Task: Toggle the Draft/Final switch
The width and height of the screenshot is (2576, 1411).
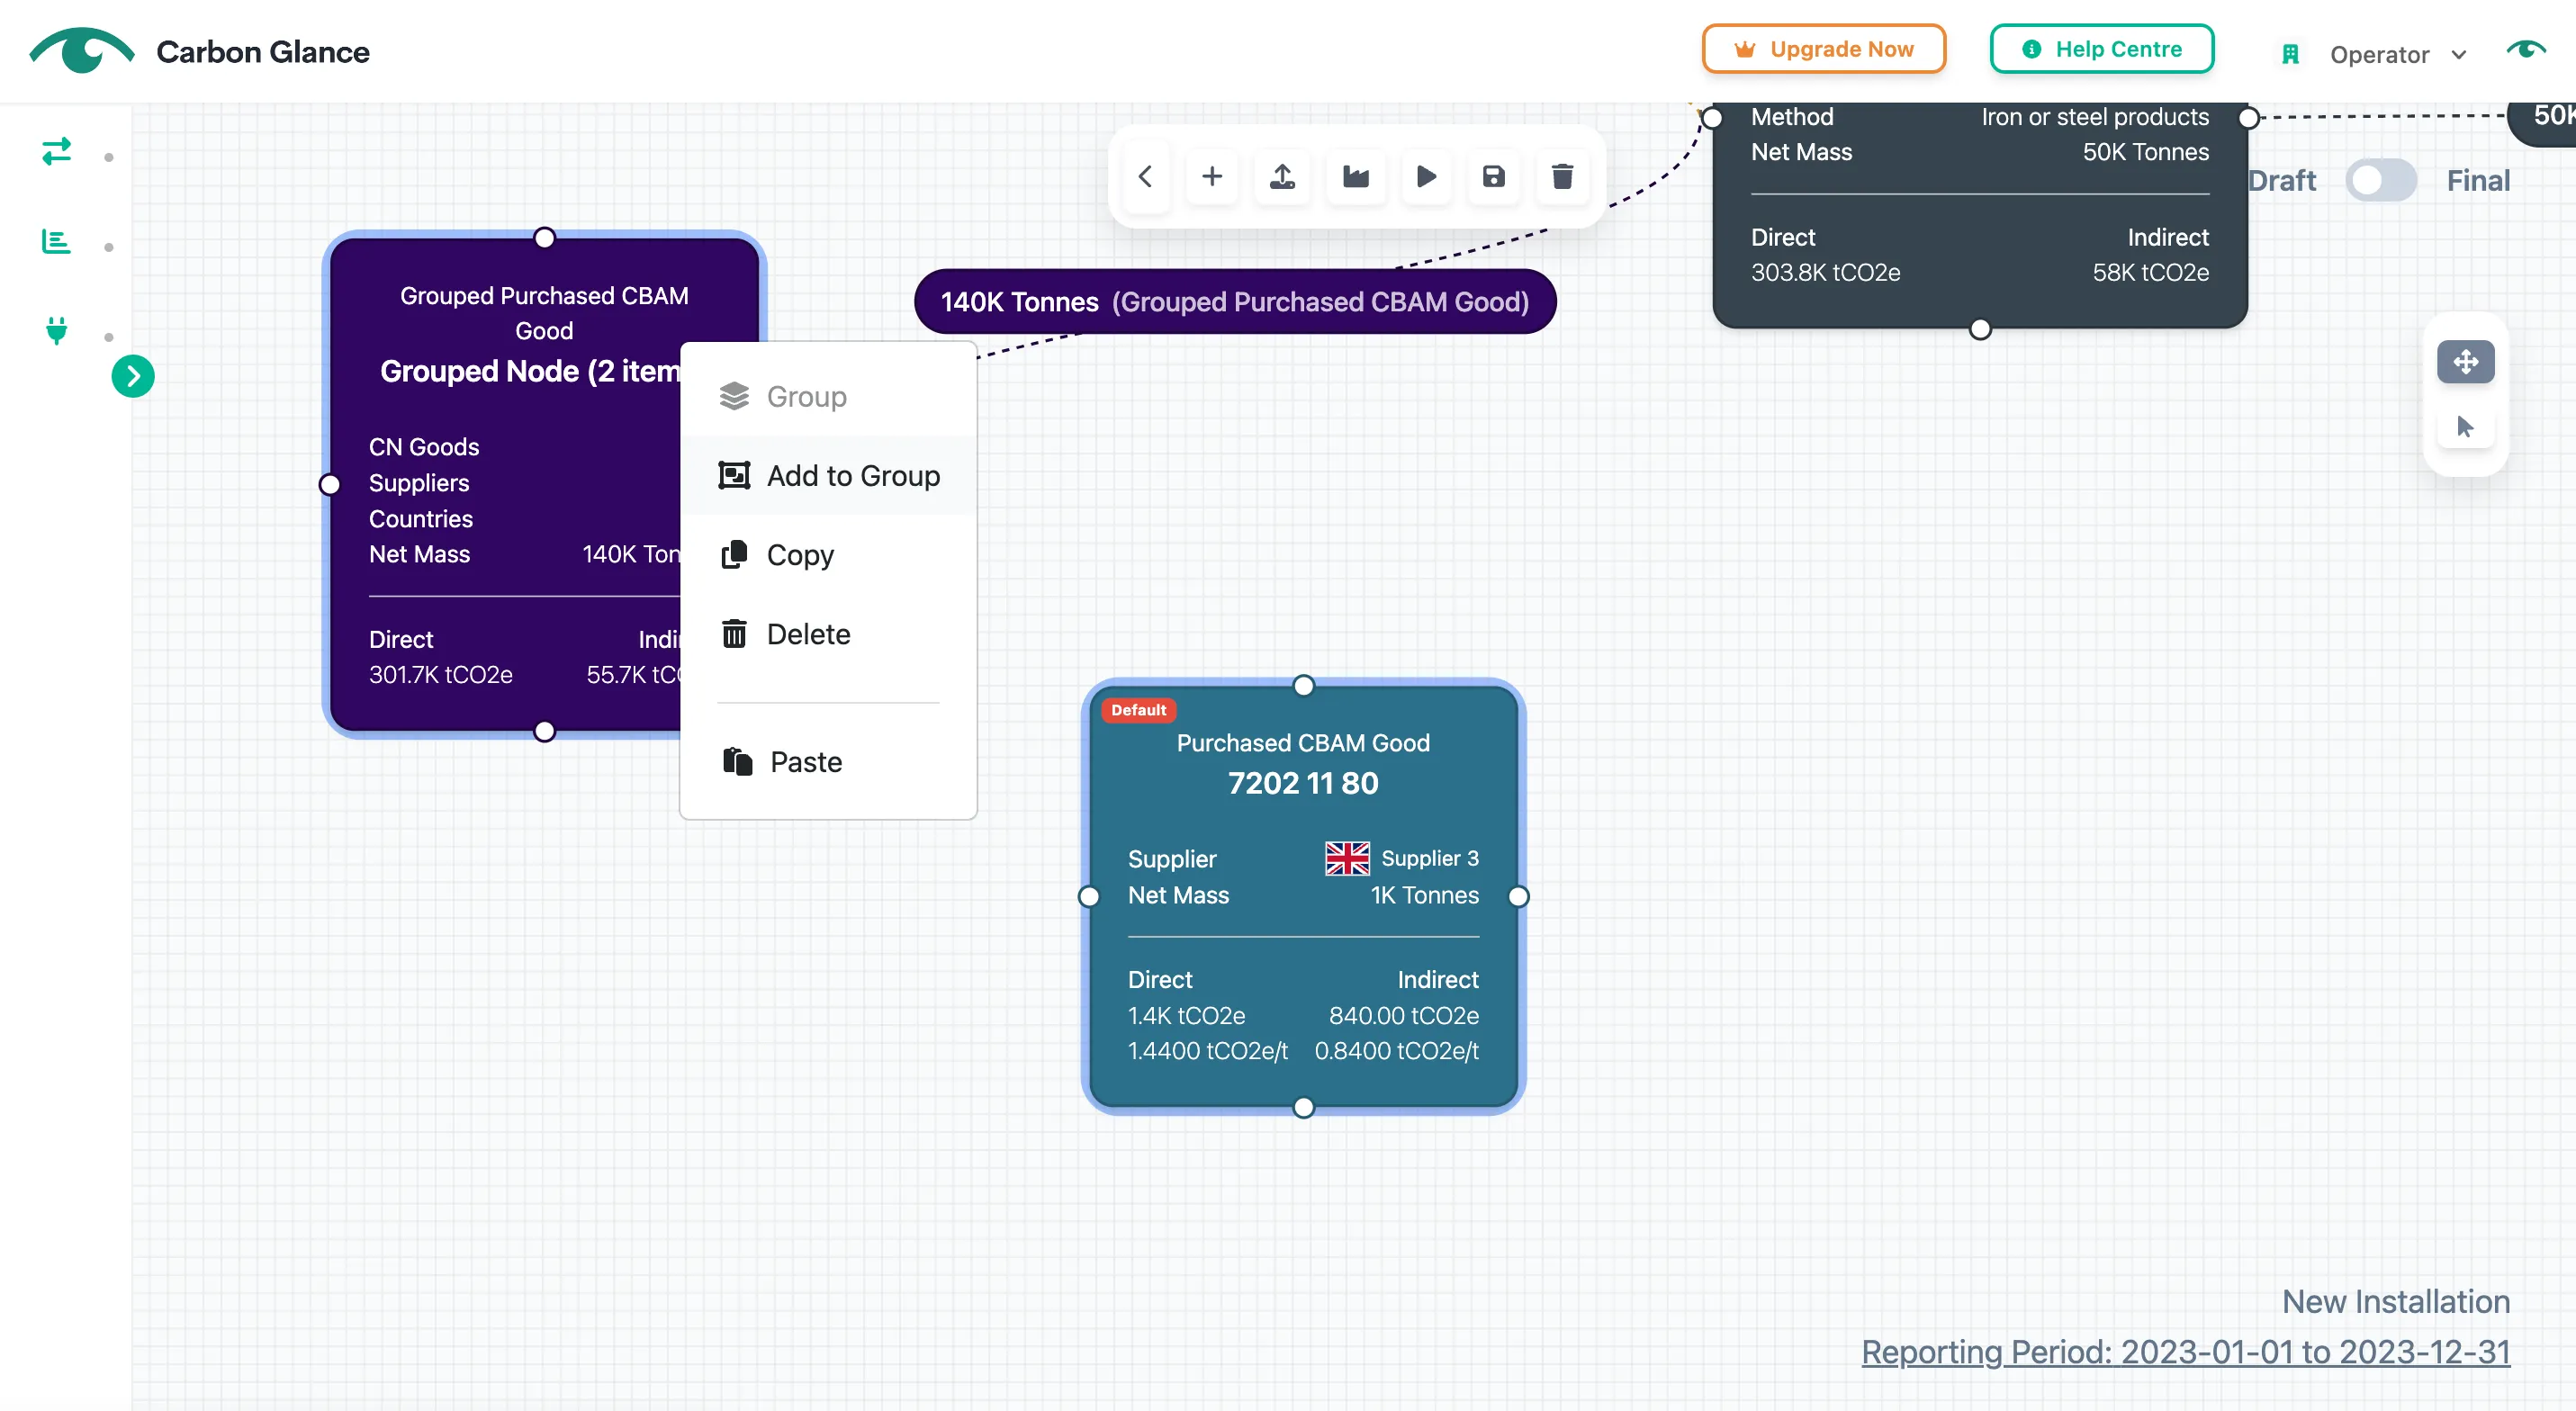Action: pyautogui.click(x=2381, y=181)
